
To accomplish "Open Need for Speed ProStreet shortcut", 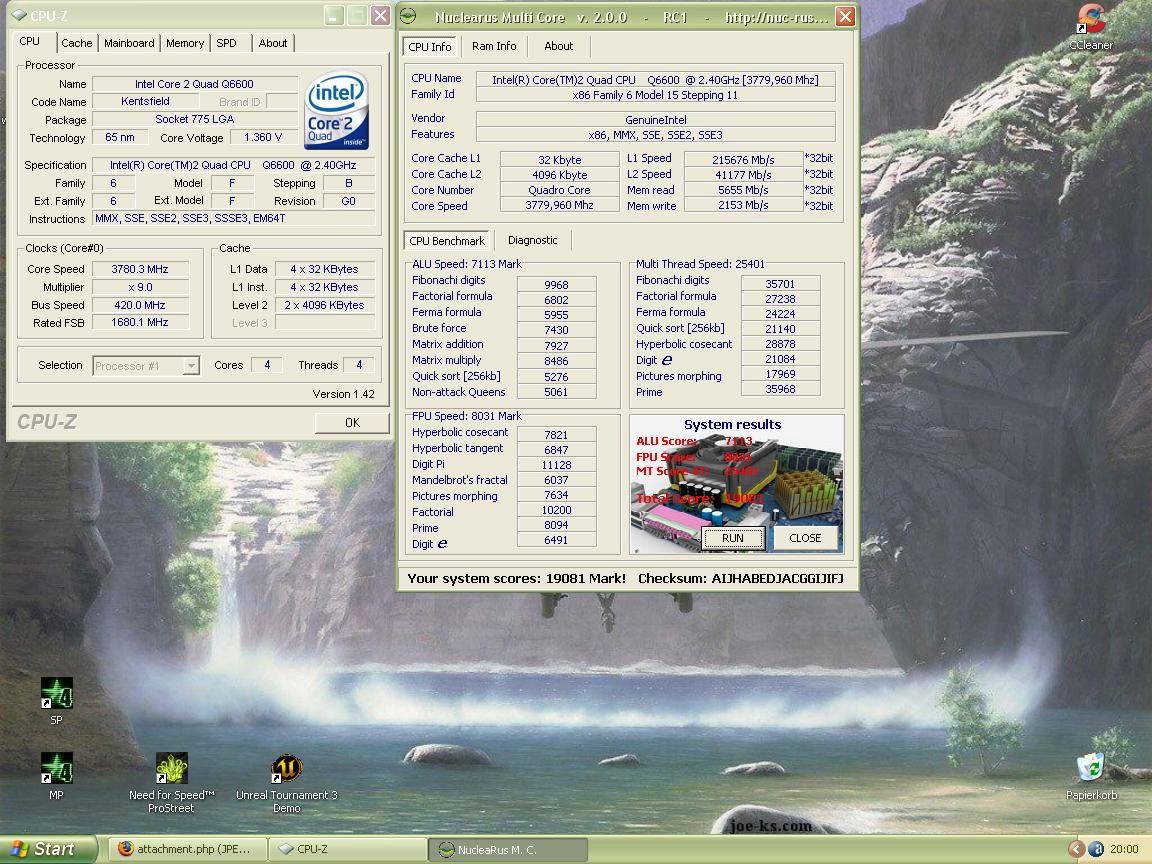I will [x=171, y=783].
